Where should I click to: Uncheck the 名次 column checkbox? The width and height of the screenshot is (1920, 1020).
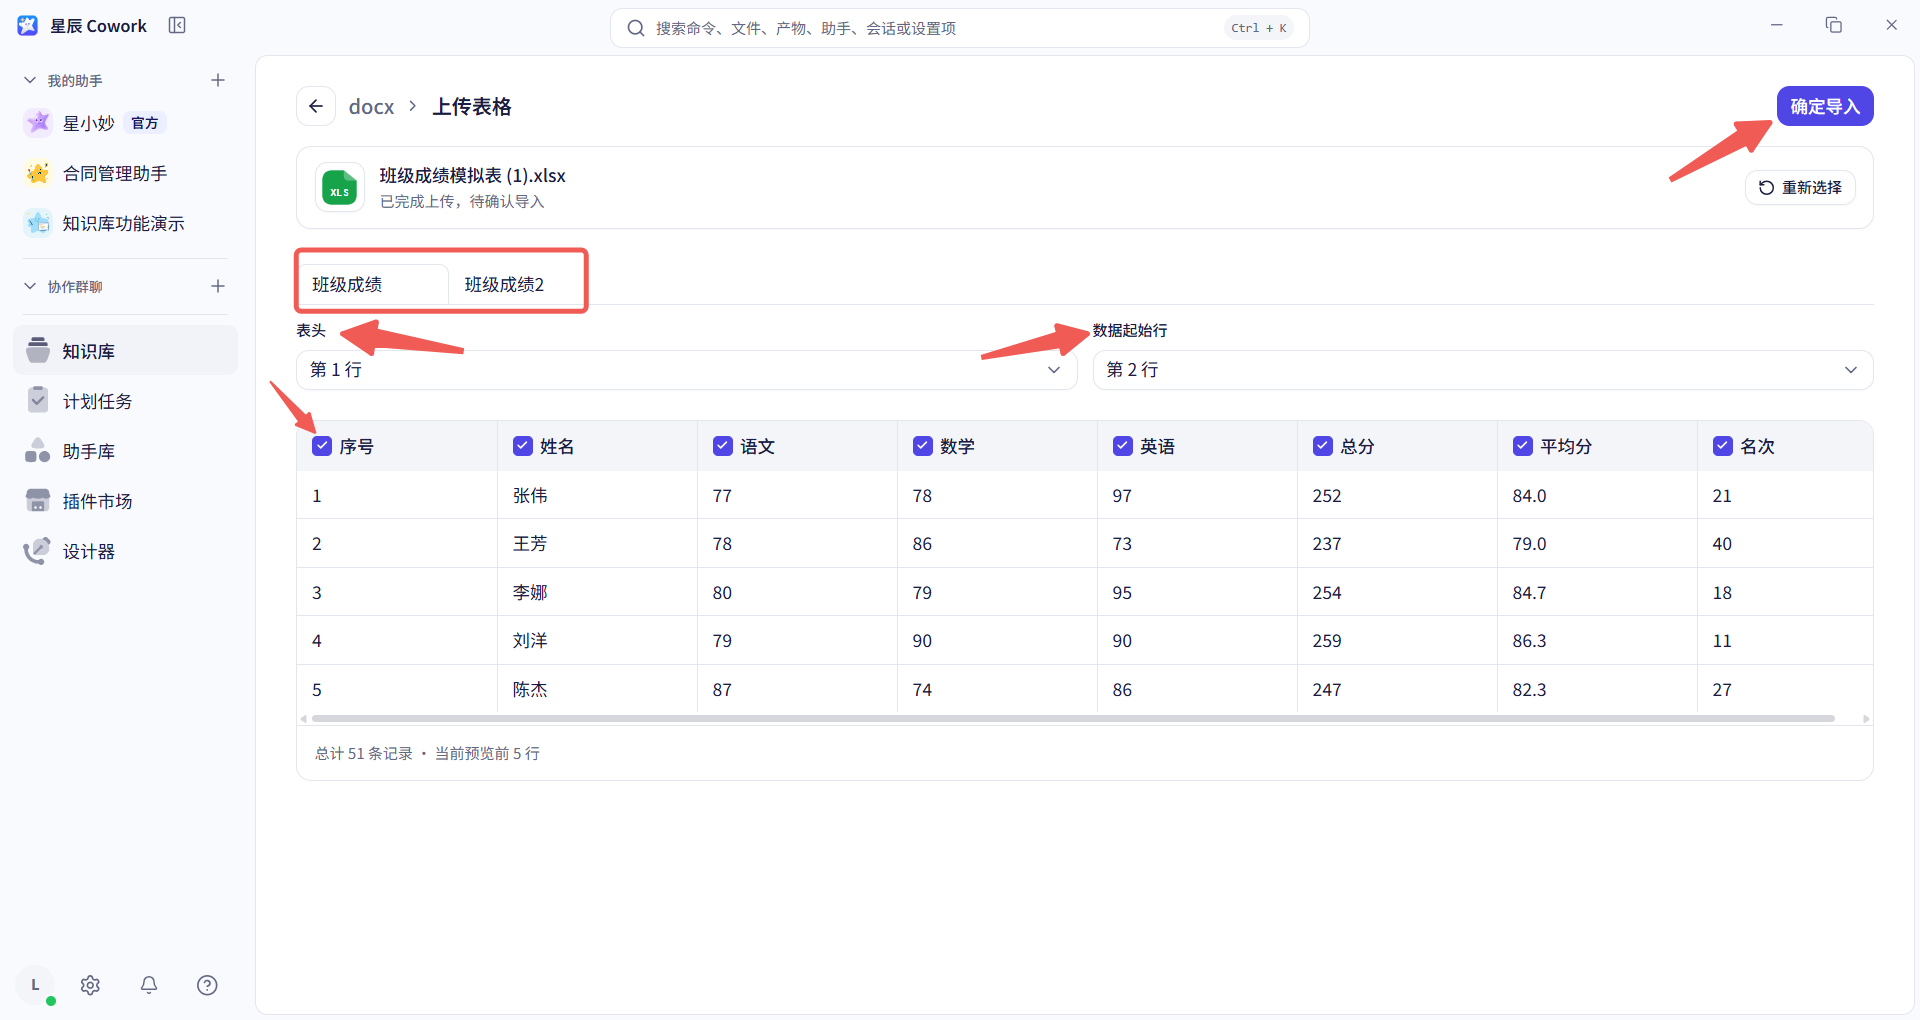click(x=1722, y=446)
